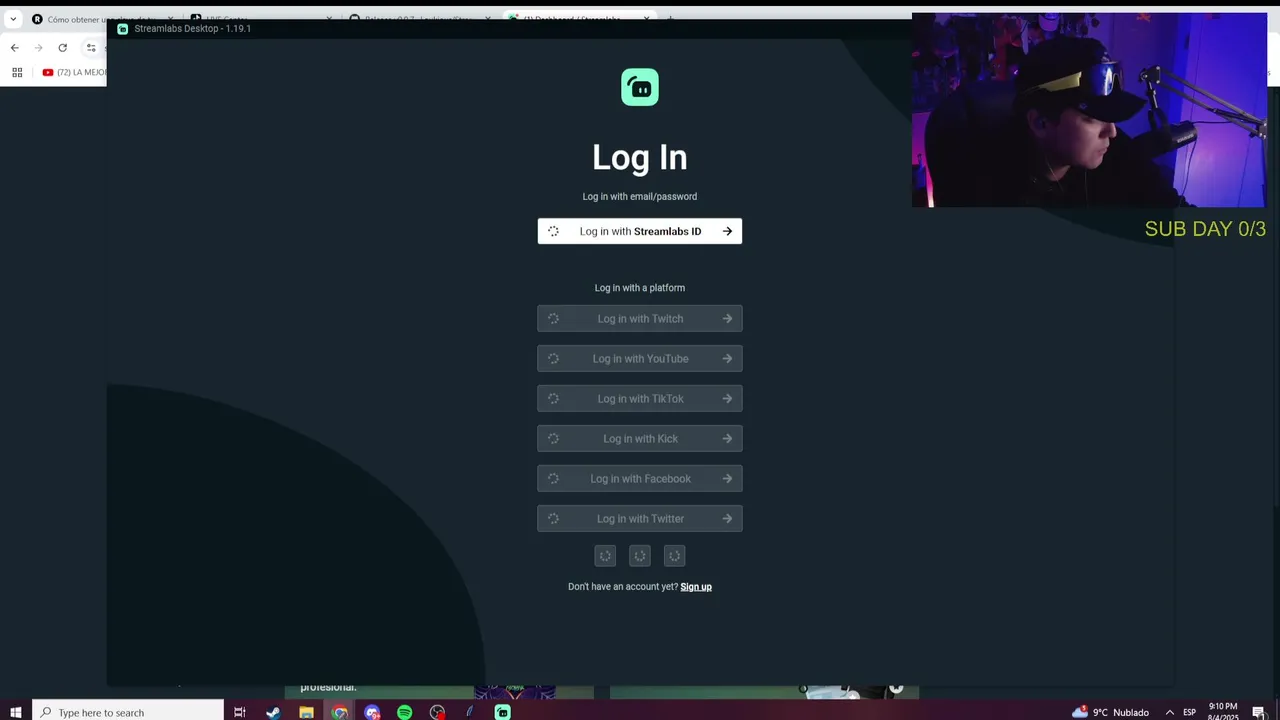Open Streamlabs from the taskbar

click(502, 712)
